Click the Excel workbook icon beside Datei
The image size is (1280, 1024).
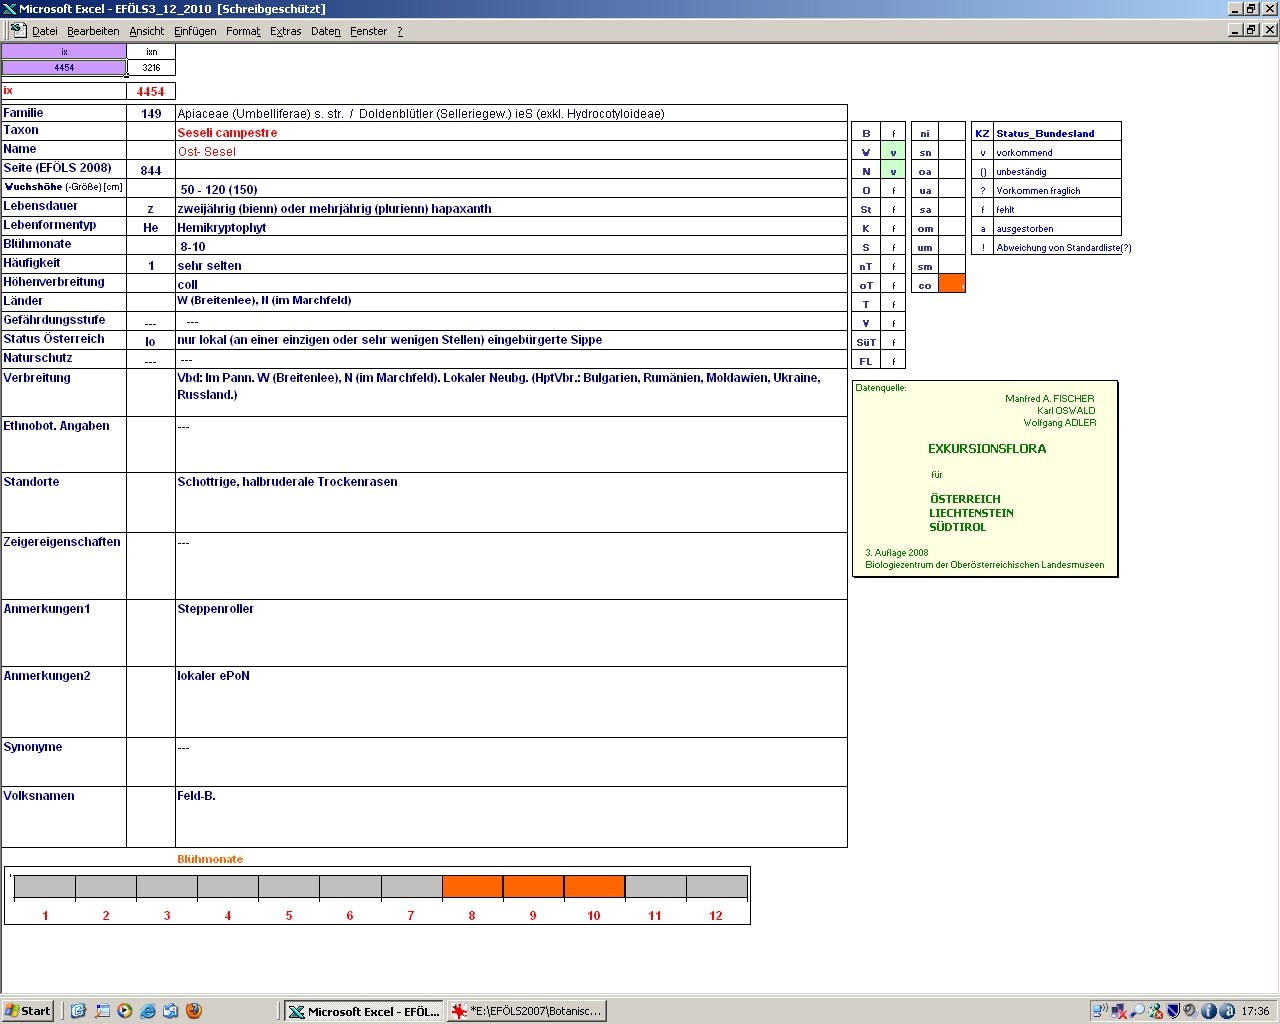tap(18, 30)
